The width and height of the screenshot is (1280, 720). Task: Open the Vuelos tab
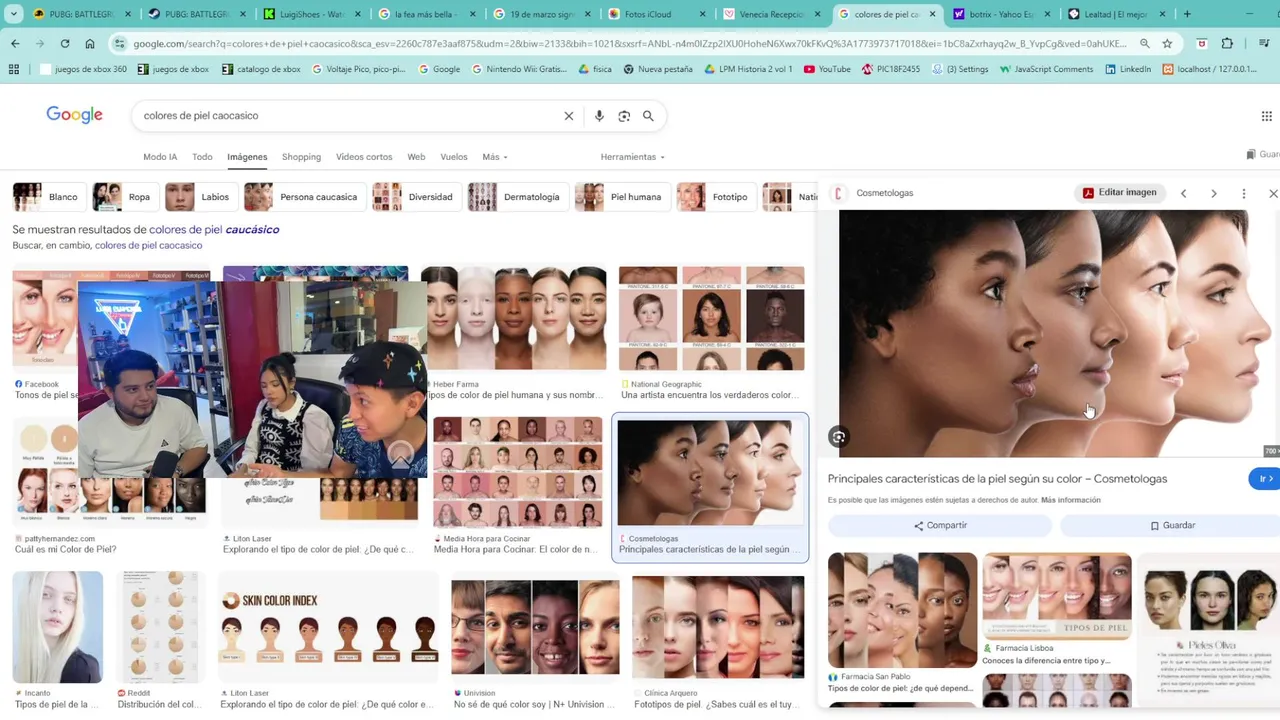[x=454, y=157]
